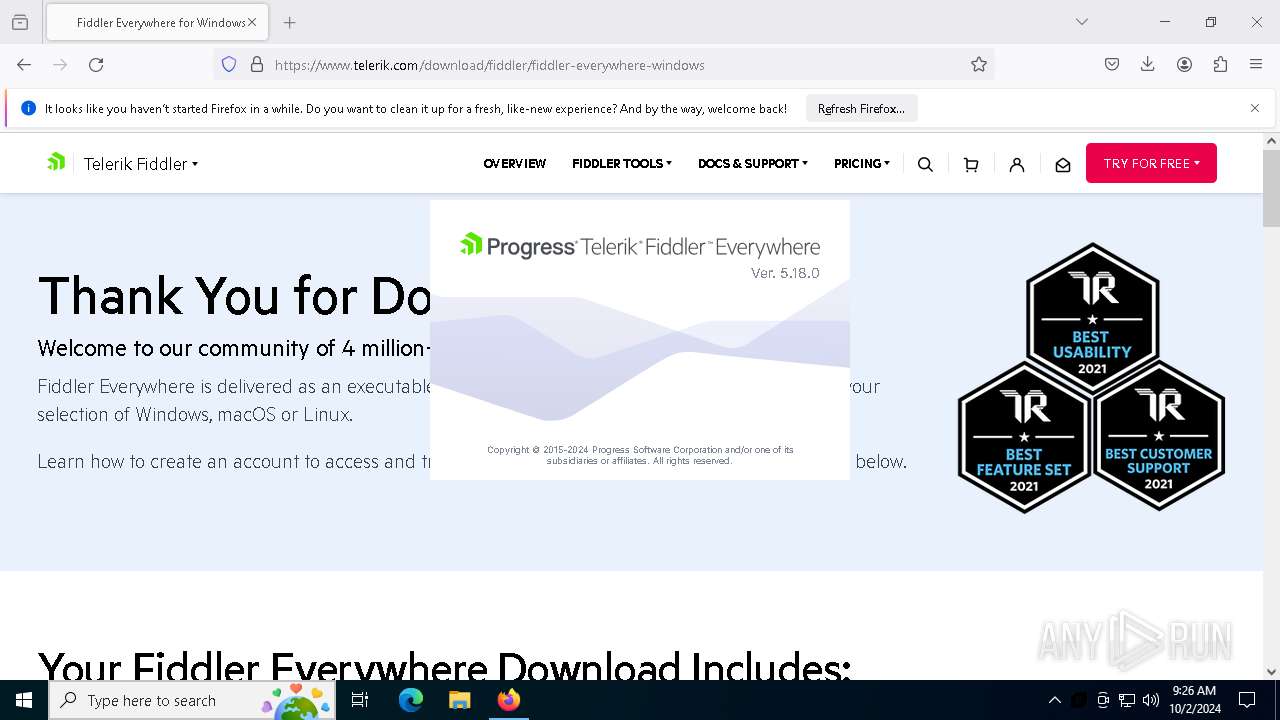Click the Windows taskbar search box
Image resolution: width=1280 pixels, height=720 pixels.
point(193,700)
